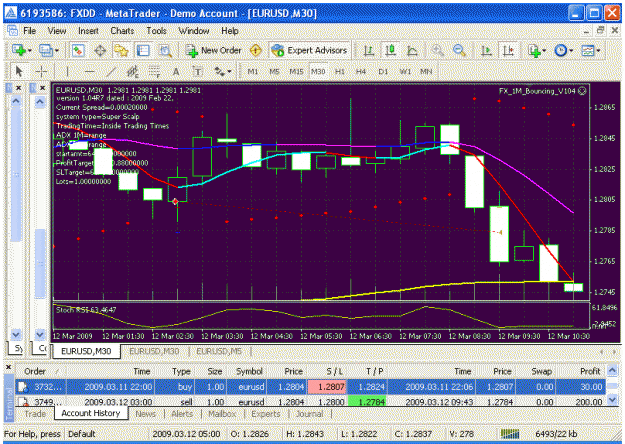Select the buy order row 3732

pos(310,387)
